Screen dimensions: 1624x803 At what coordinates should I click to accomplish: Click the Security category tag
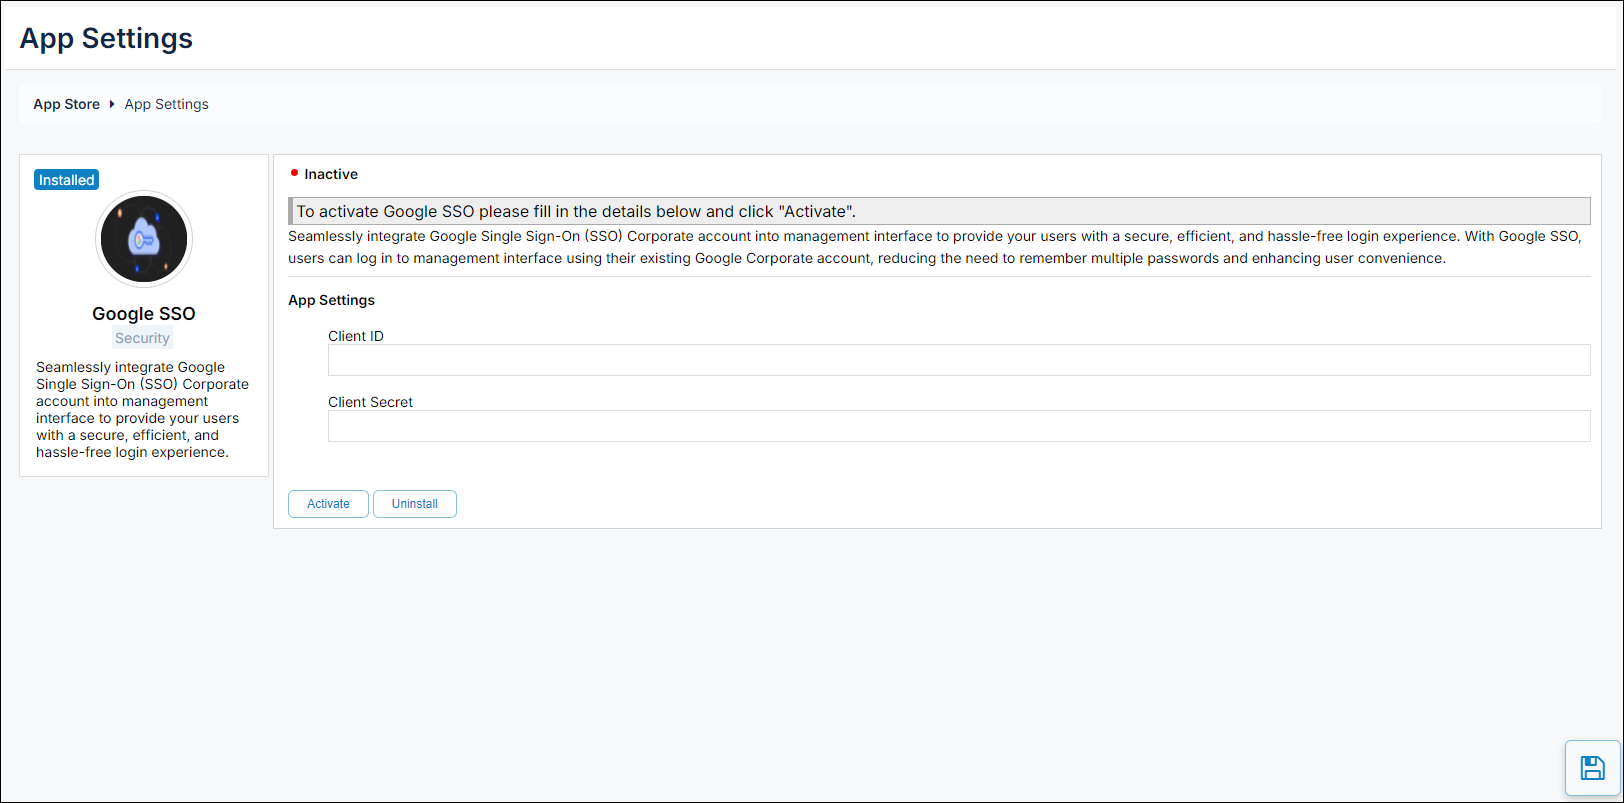(x=142, y=338)
